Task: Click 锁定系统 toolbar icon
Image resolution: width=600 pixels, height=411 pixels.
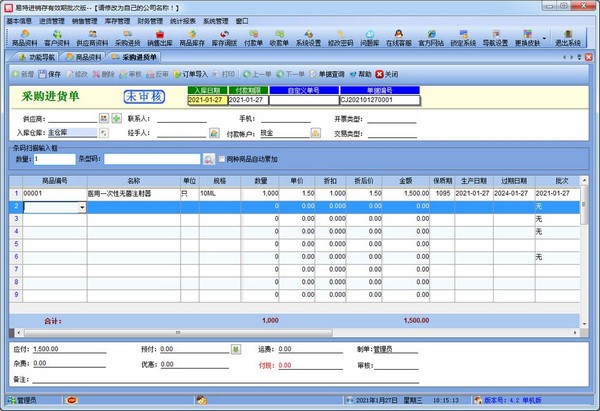Action: coord(463,38)
